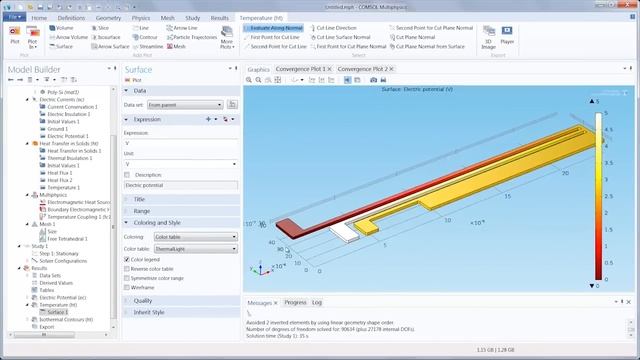Add a Mesh plot from ribbon
Screen dimensions: 640x360
pyautogui.click(x=176, y=47)
